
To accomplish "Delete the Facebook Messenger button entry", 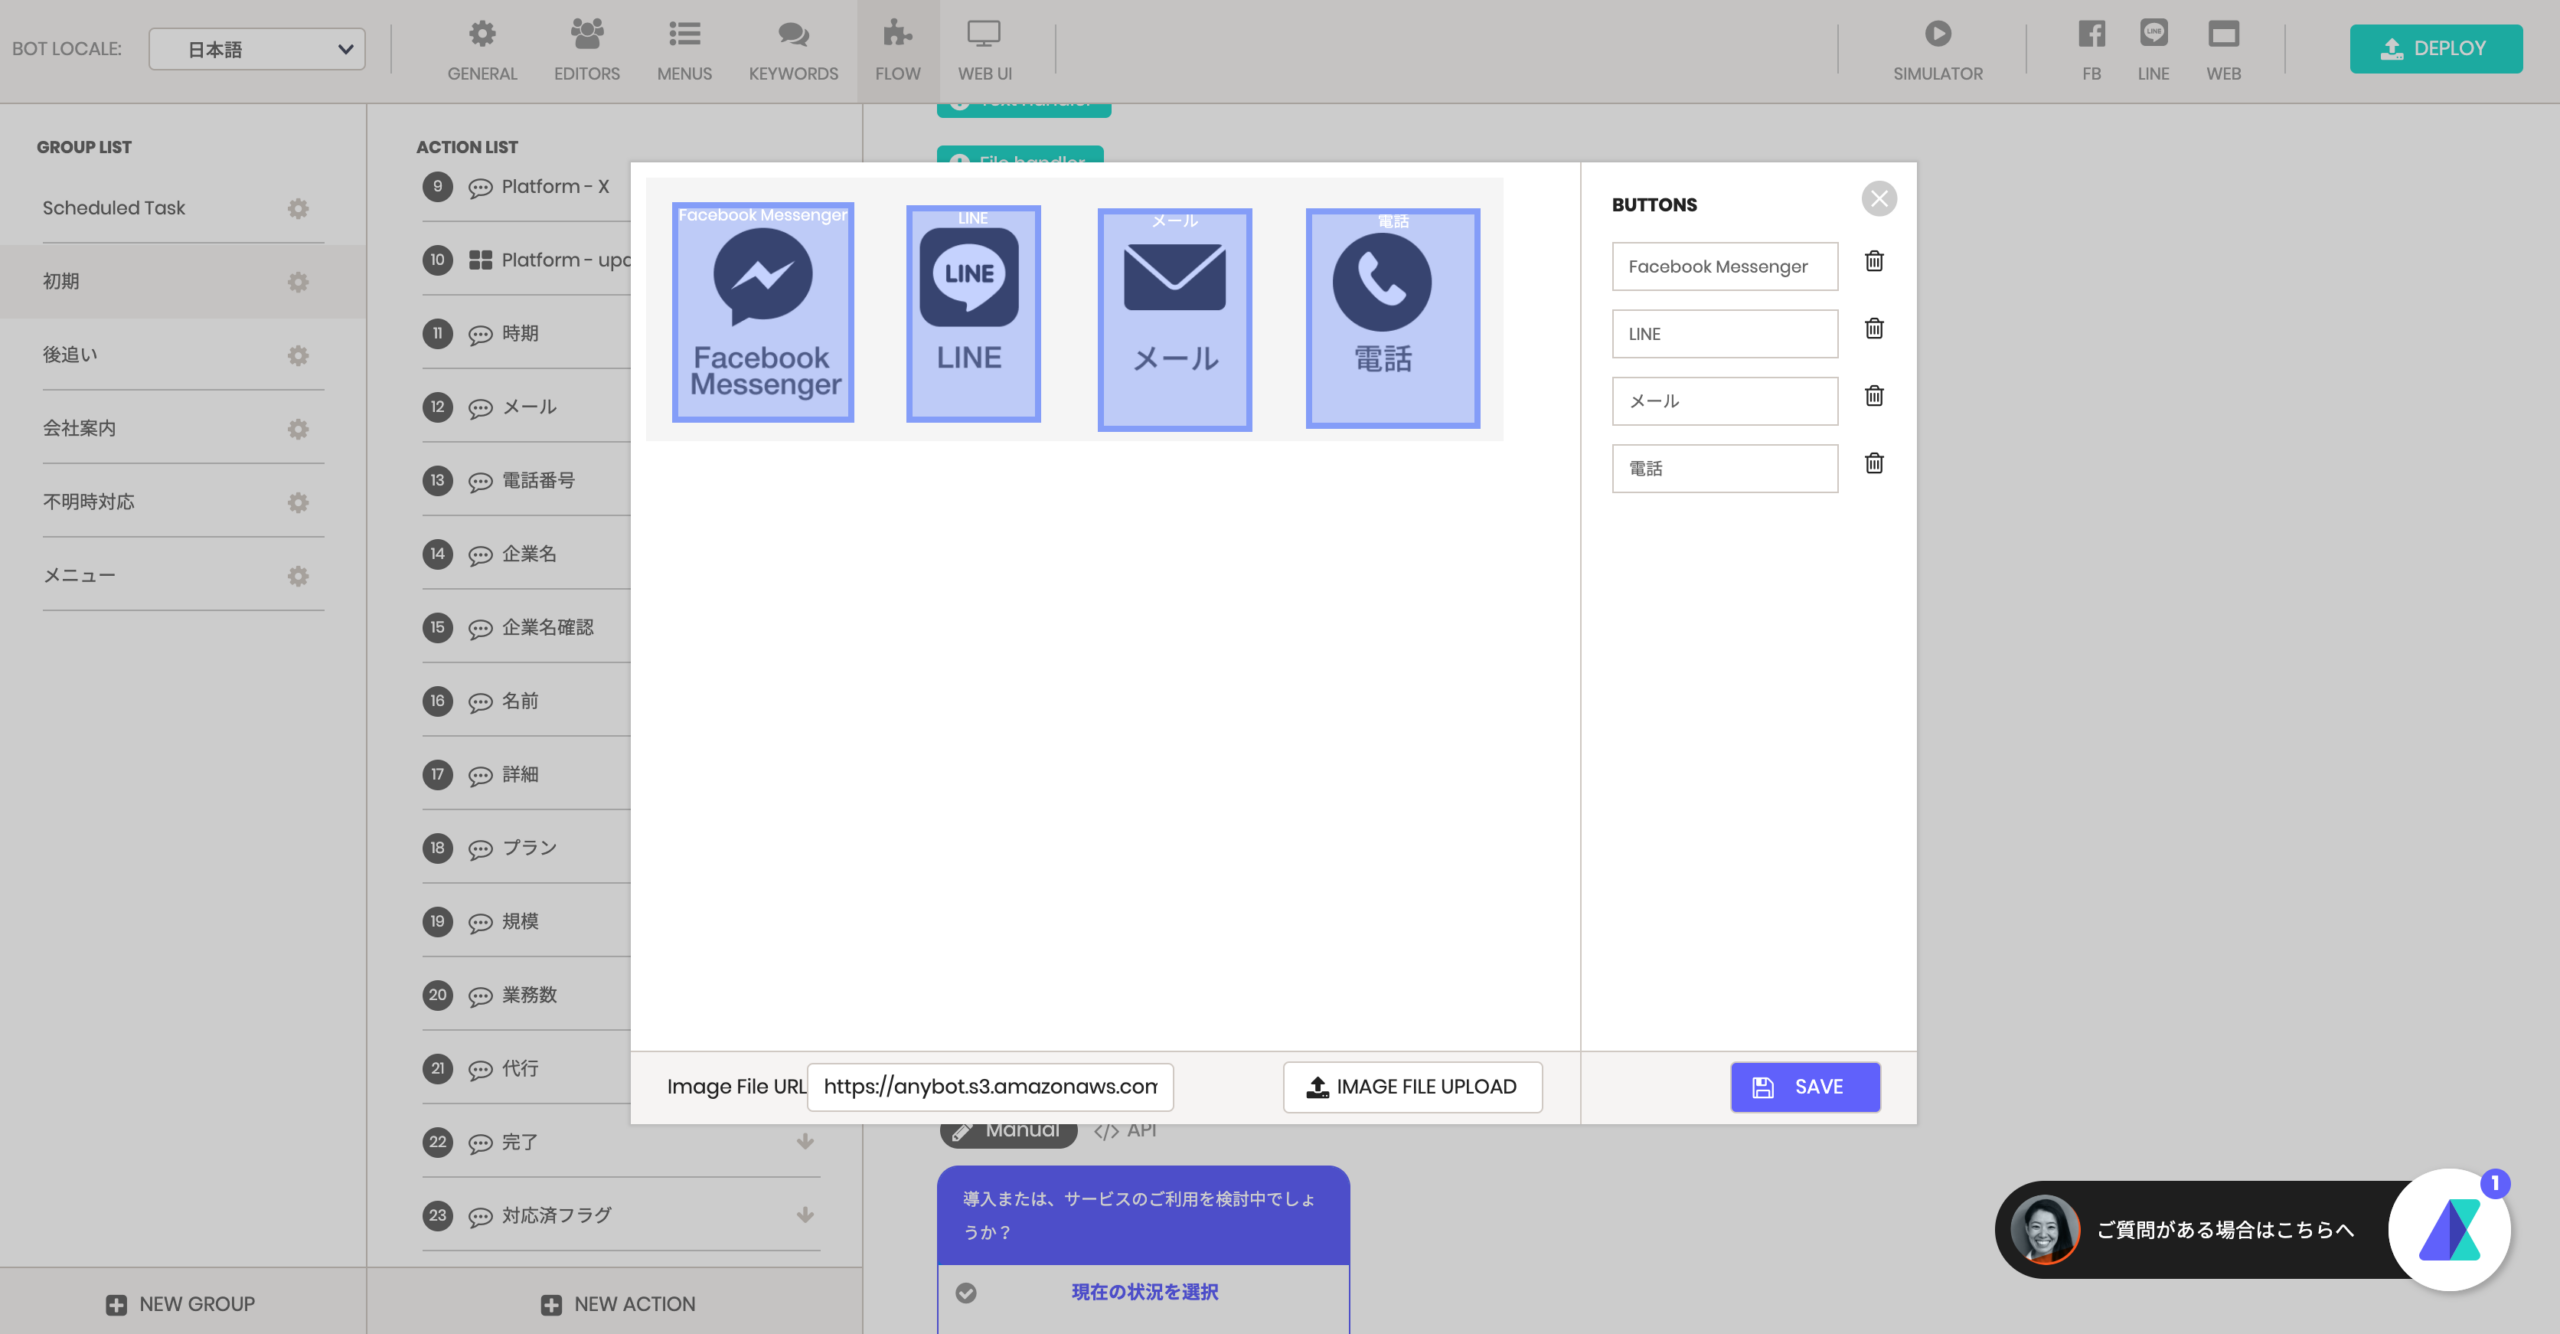I will (1874, 261).
